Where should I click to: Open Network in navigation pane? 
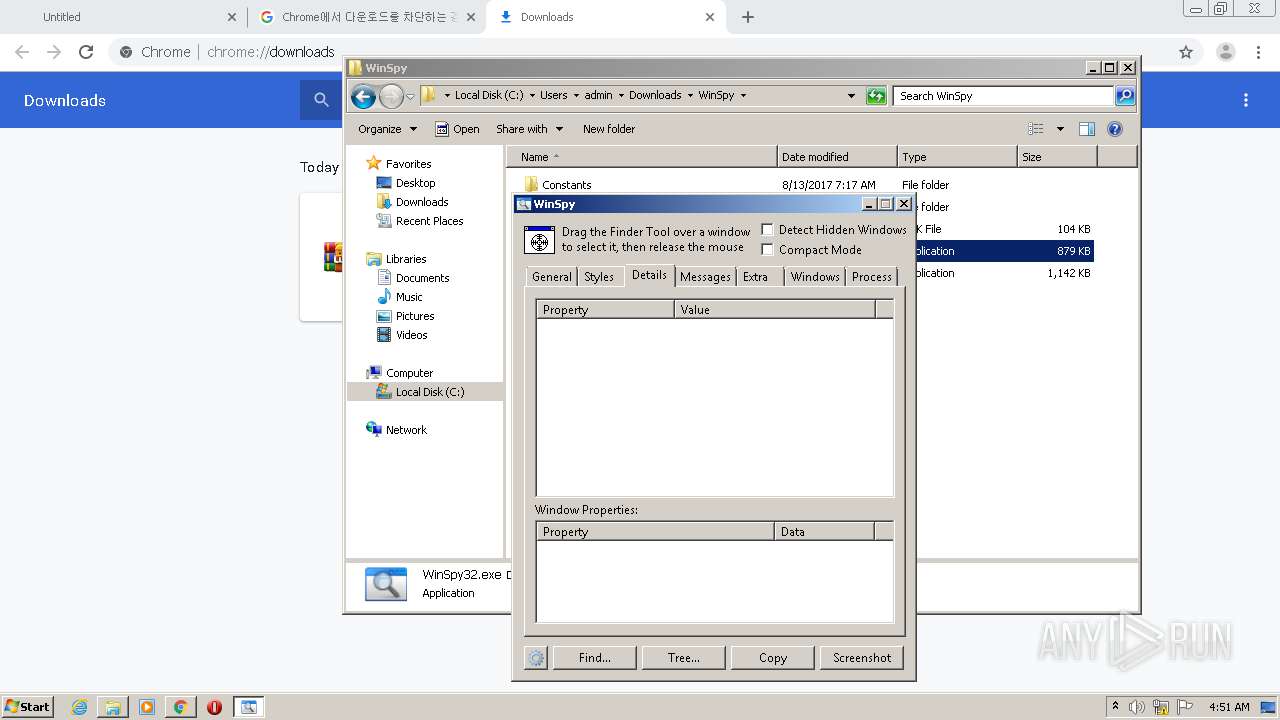[x=406, y=430]
